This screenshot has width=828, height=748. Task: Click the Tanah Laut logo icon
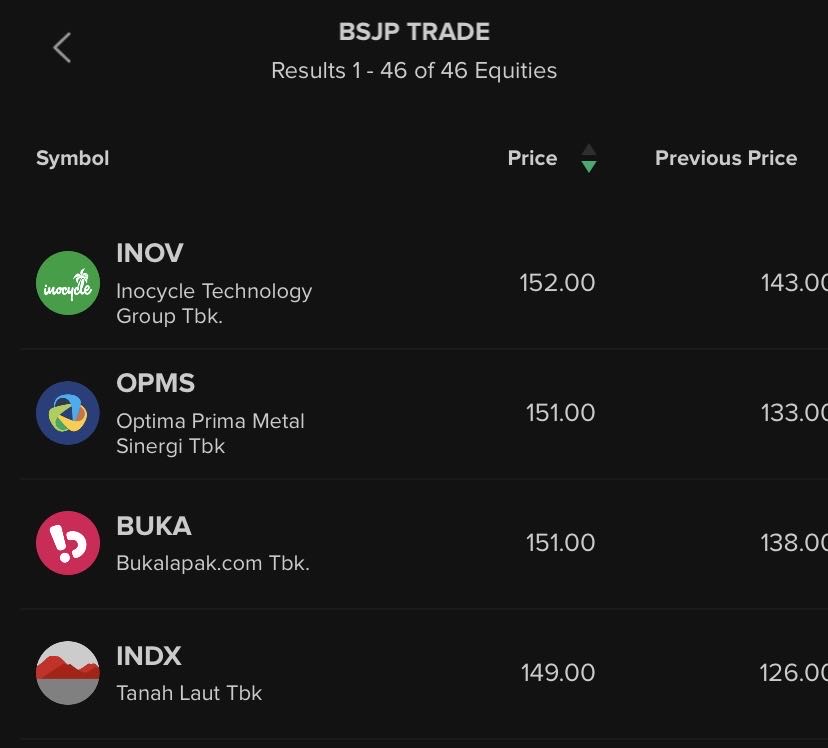[68, 673]
